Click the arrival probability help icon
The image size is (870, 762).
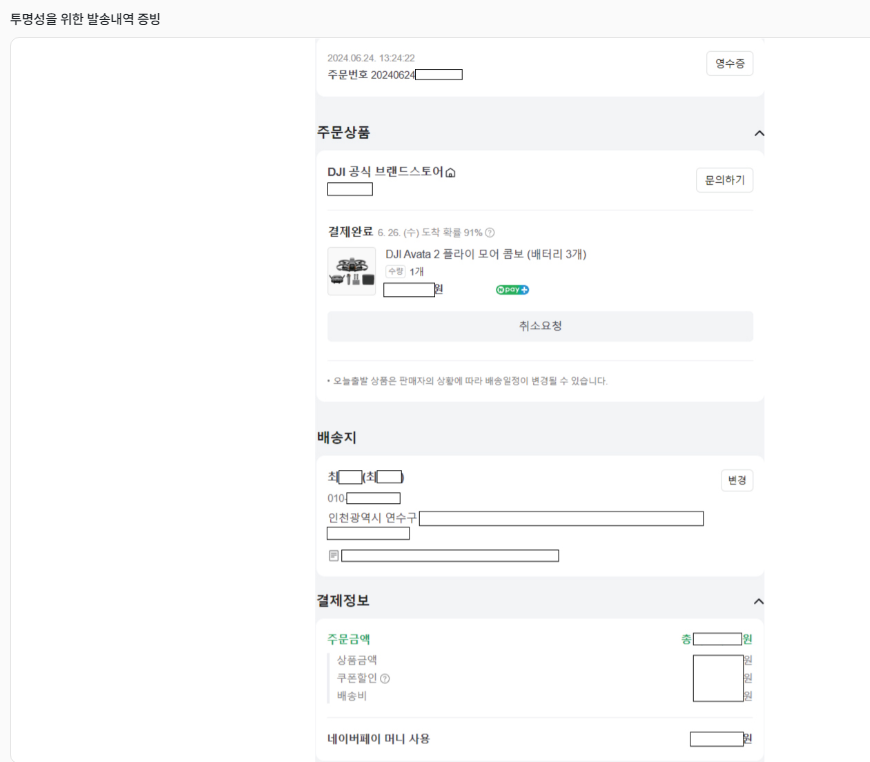point(489,233)
